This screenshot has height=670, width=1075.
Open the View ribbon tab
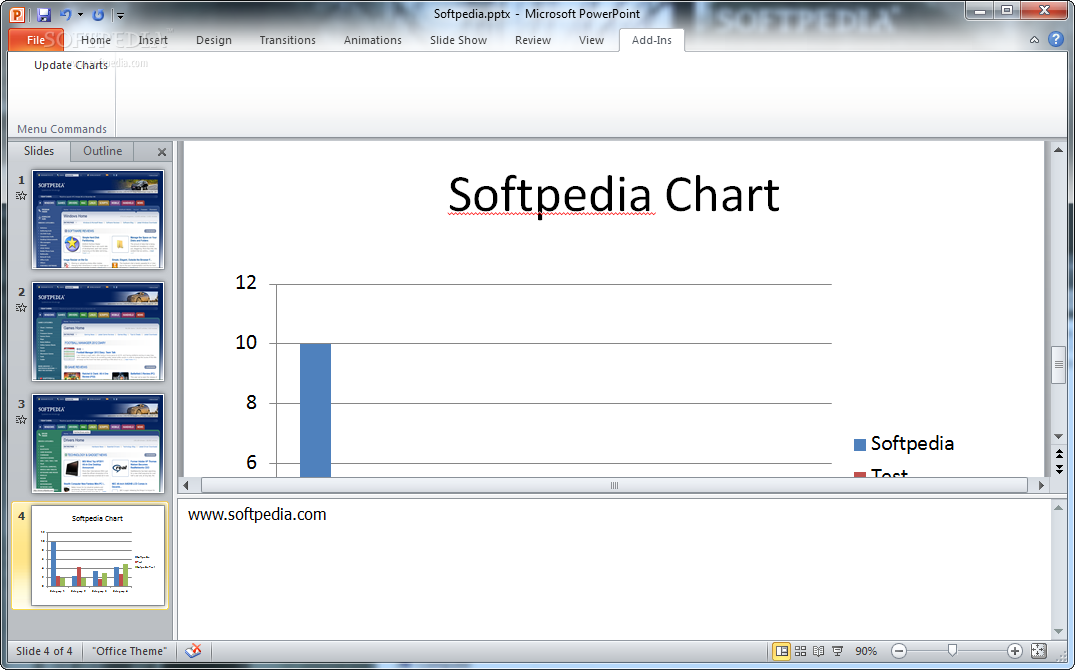591,40
